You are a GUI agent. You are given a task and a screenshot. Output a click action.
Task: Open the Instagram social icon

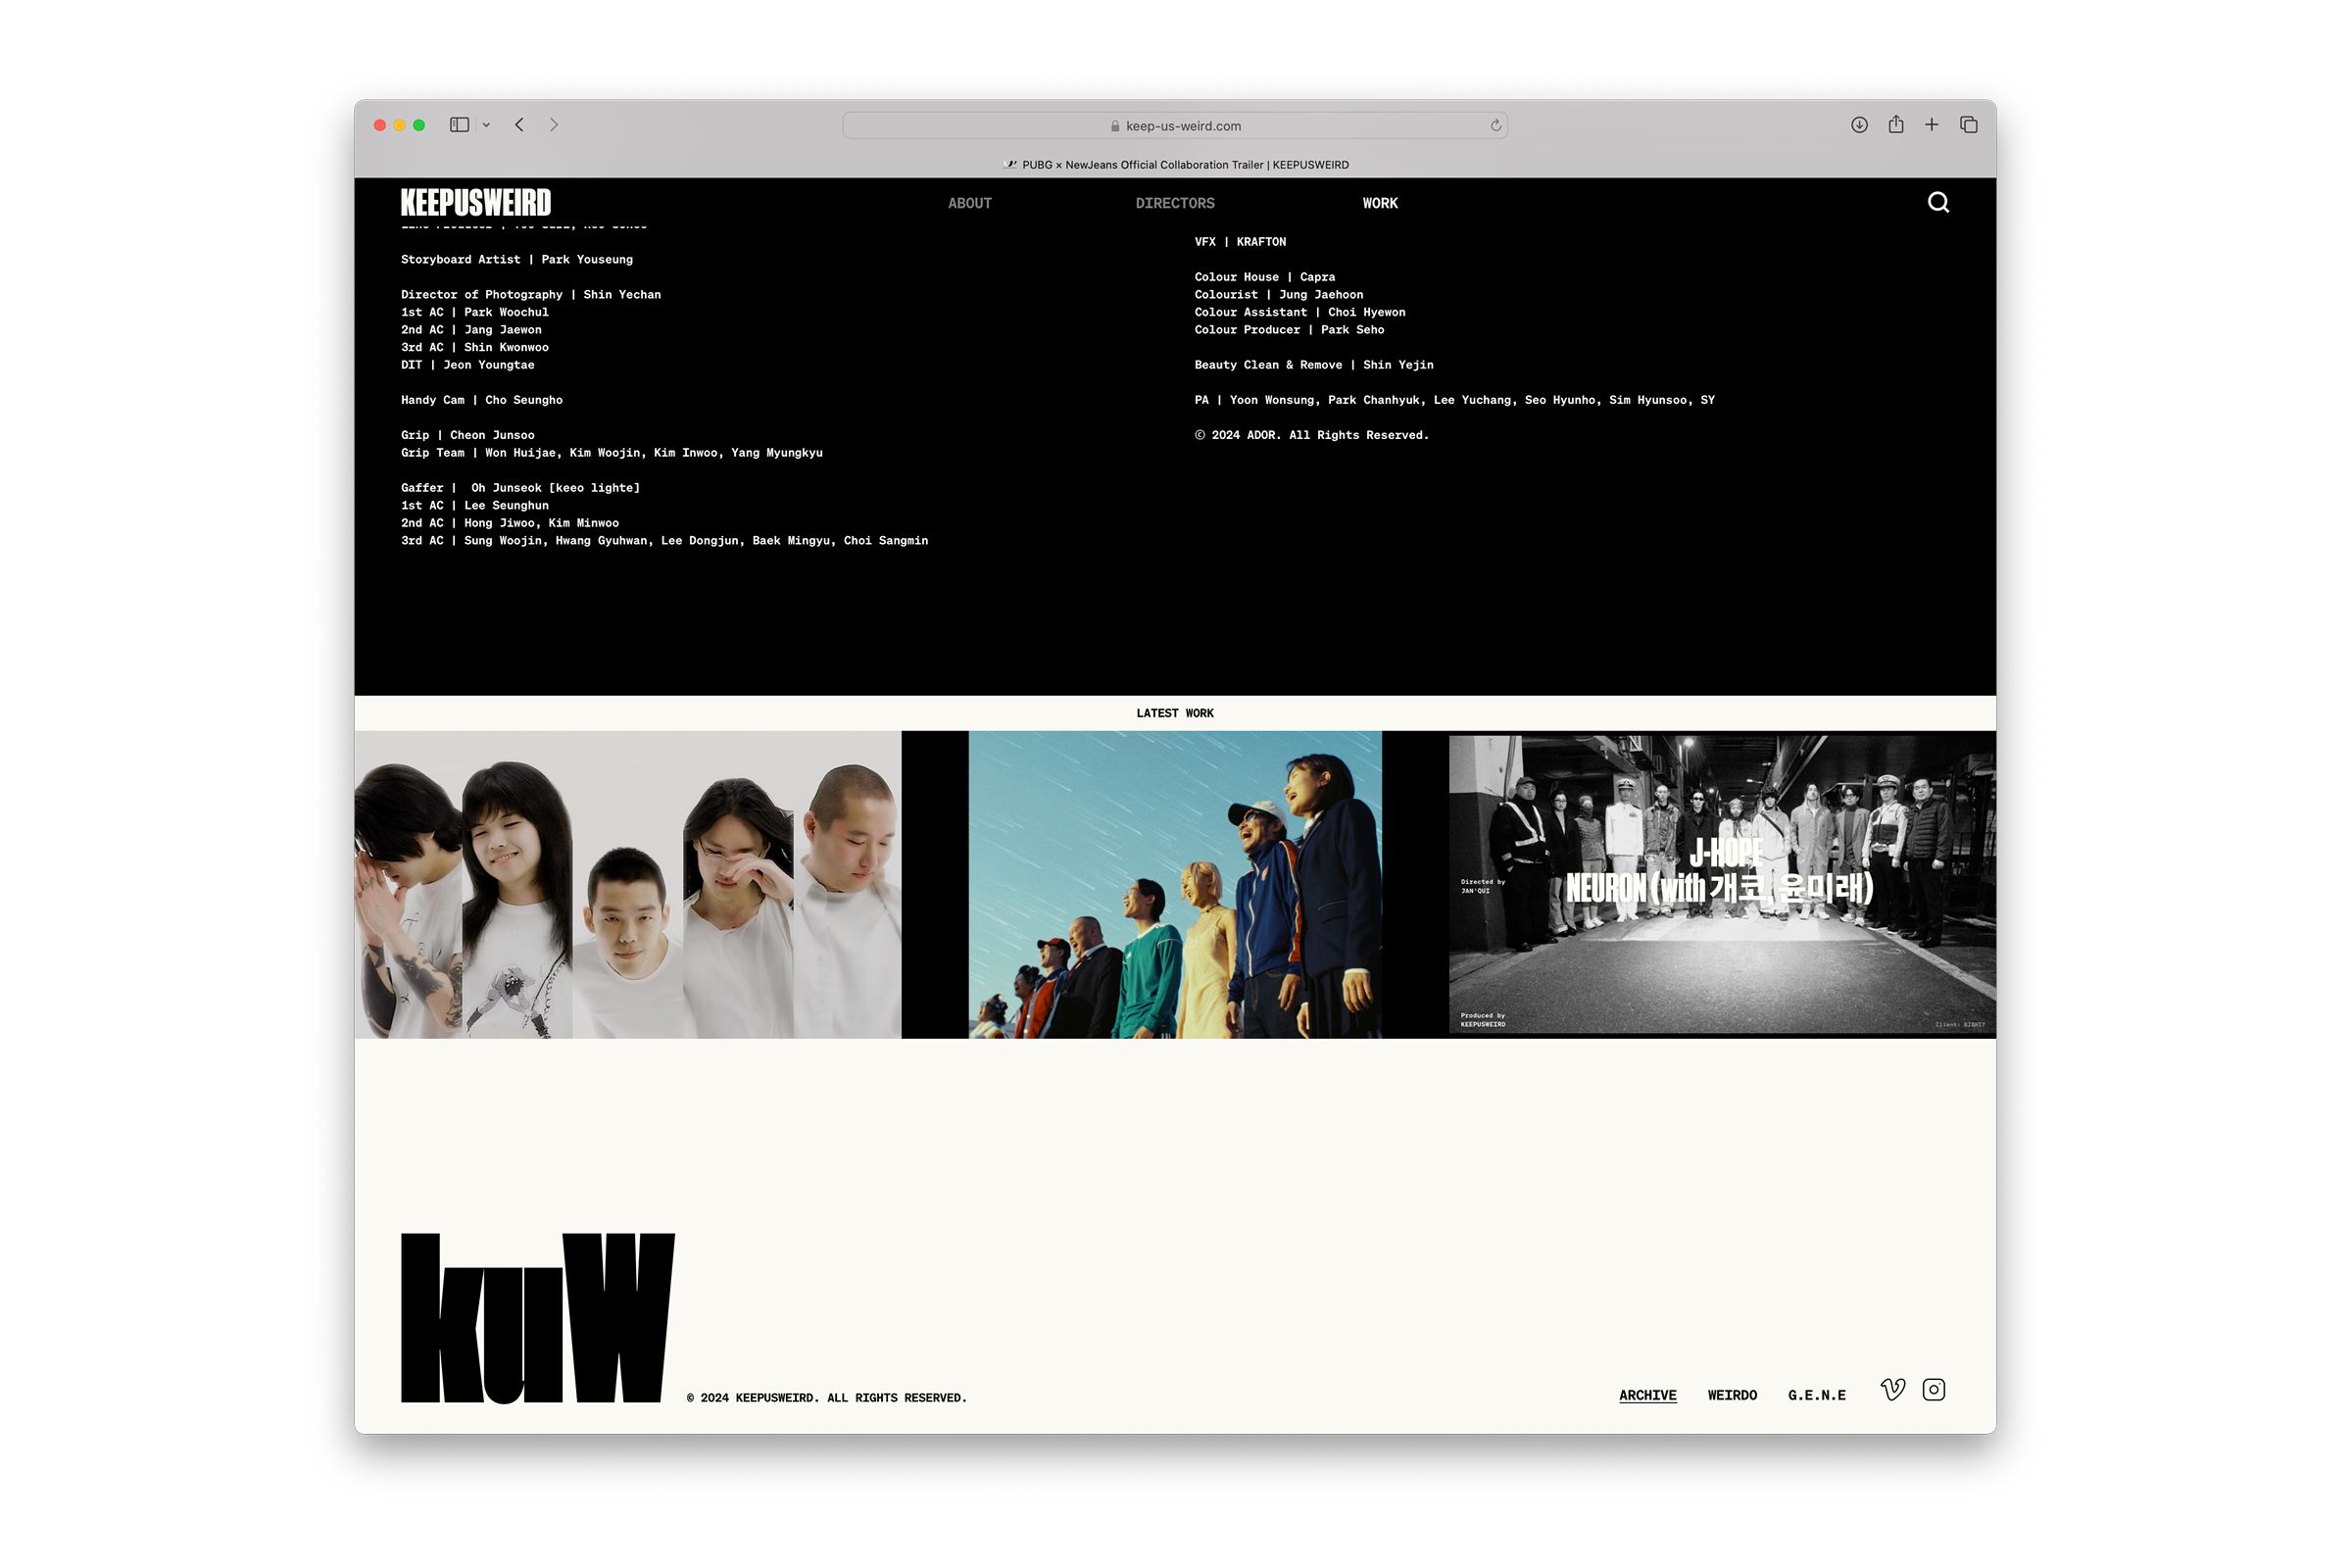coord(1933,1389)
